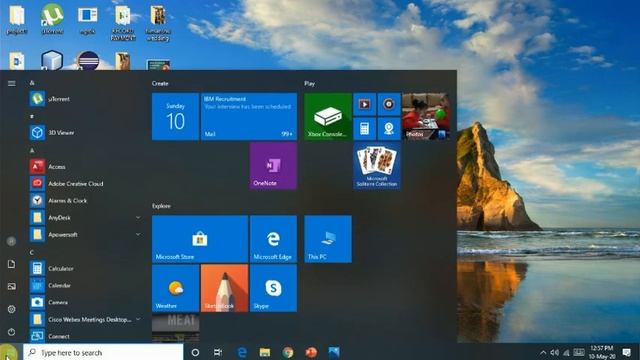The height and width of the screenshot is (360, 640).
Task: Launch the SketchBook tile
Action: point(224,288)
